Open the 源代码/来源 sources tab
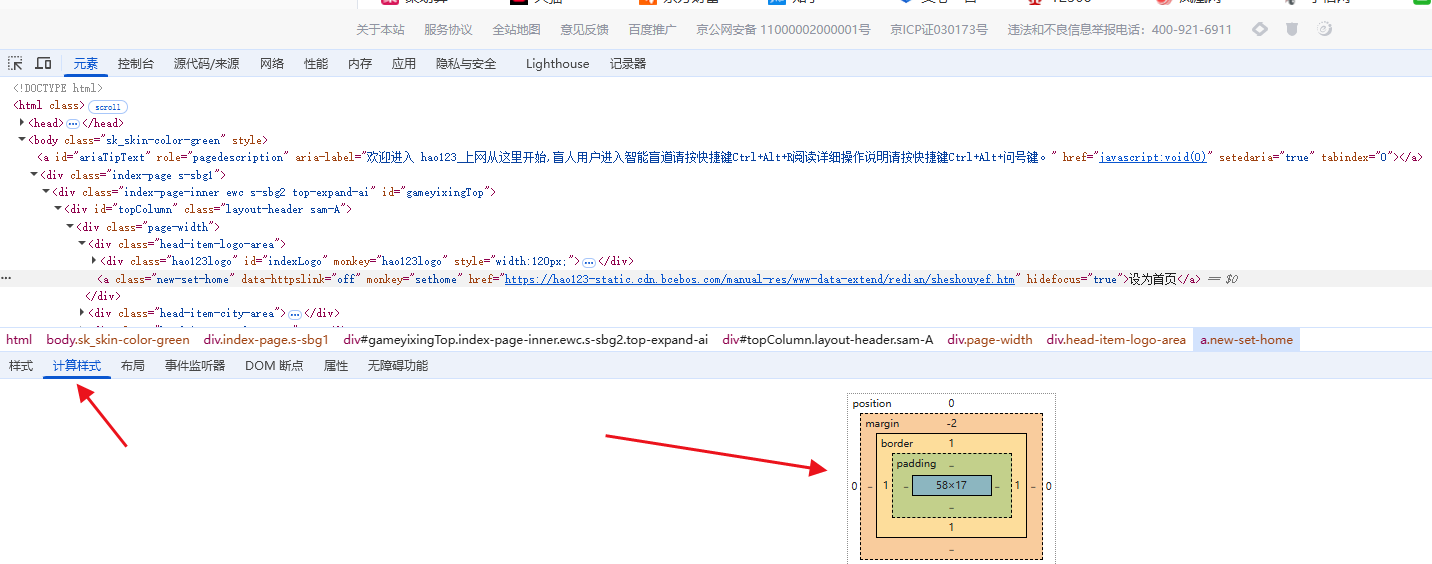 [x=206, y=64]
